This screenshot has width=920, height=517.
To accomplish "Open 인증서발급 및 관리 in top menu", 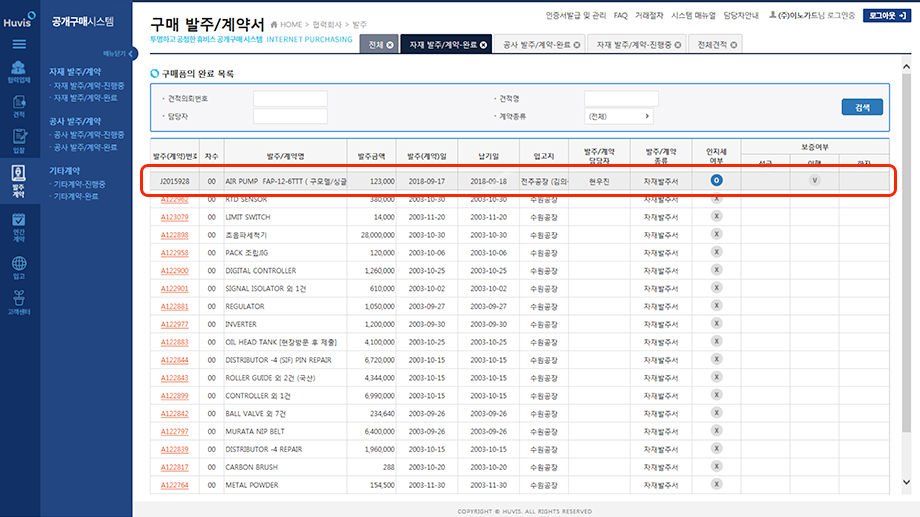I will [x=575, y=16].
